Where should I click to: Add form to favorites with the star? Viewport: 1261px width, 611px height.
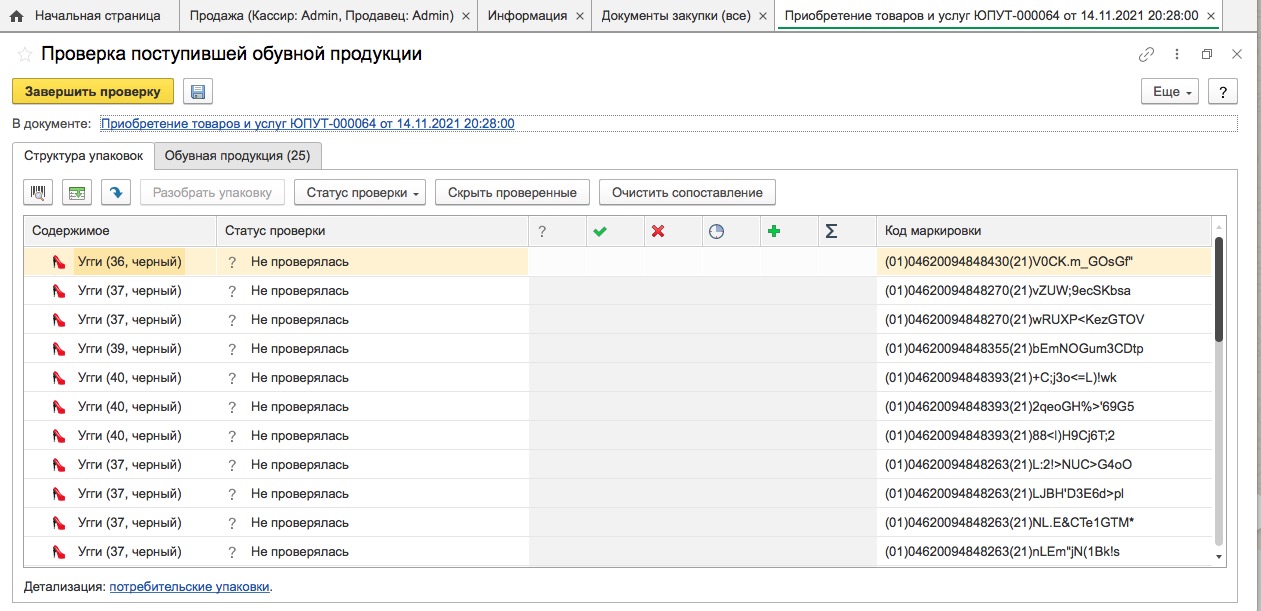25,54
